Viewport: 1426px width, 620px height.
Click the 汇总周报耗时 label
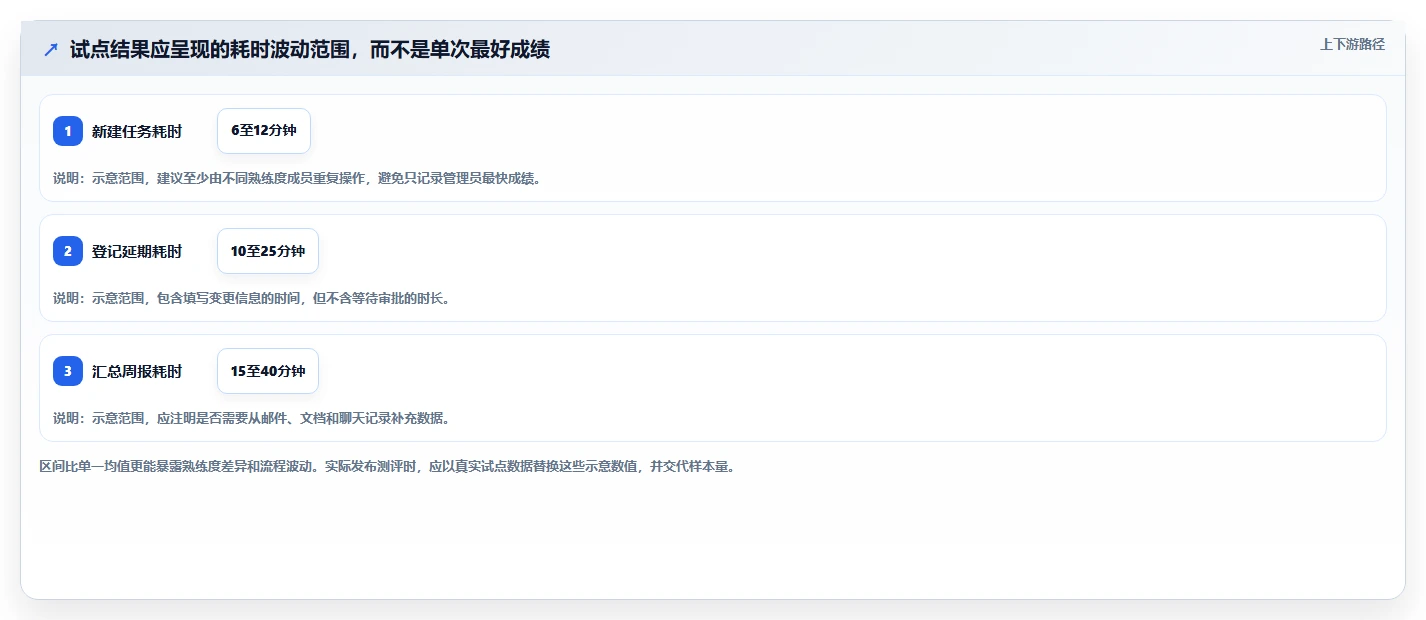(x=137, y=371)
